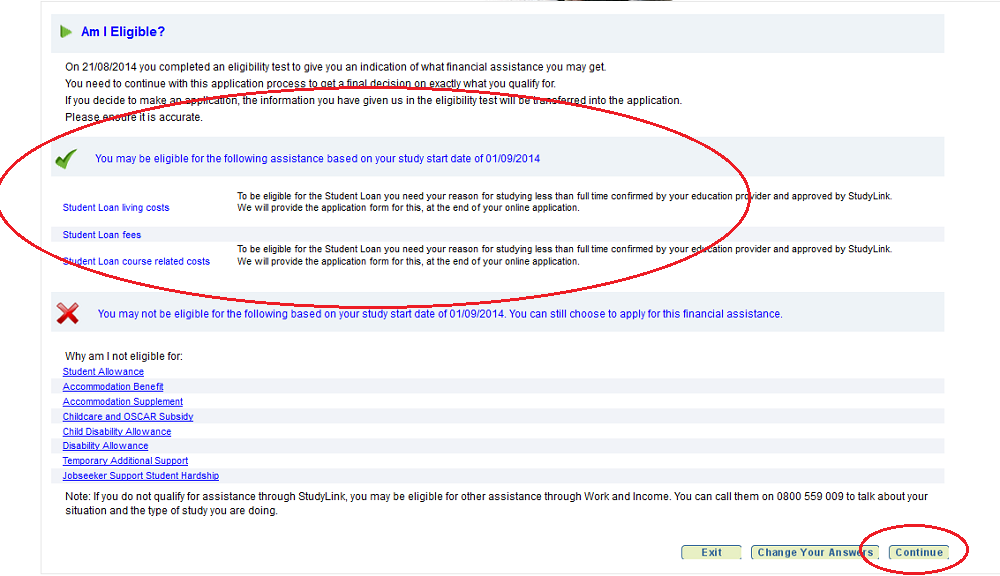Click the red cross not-eligible icon

(x=68, y=313)
